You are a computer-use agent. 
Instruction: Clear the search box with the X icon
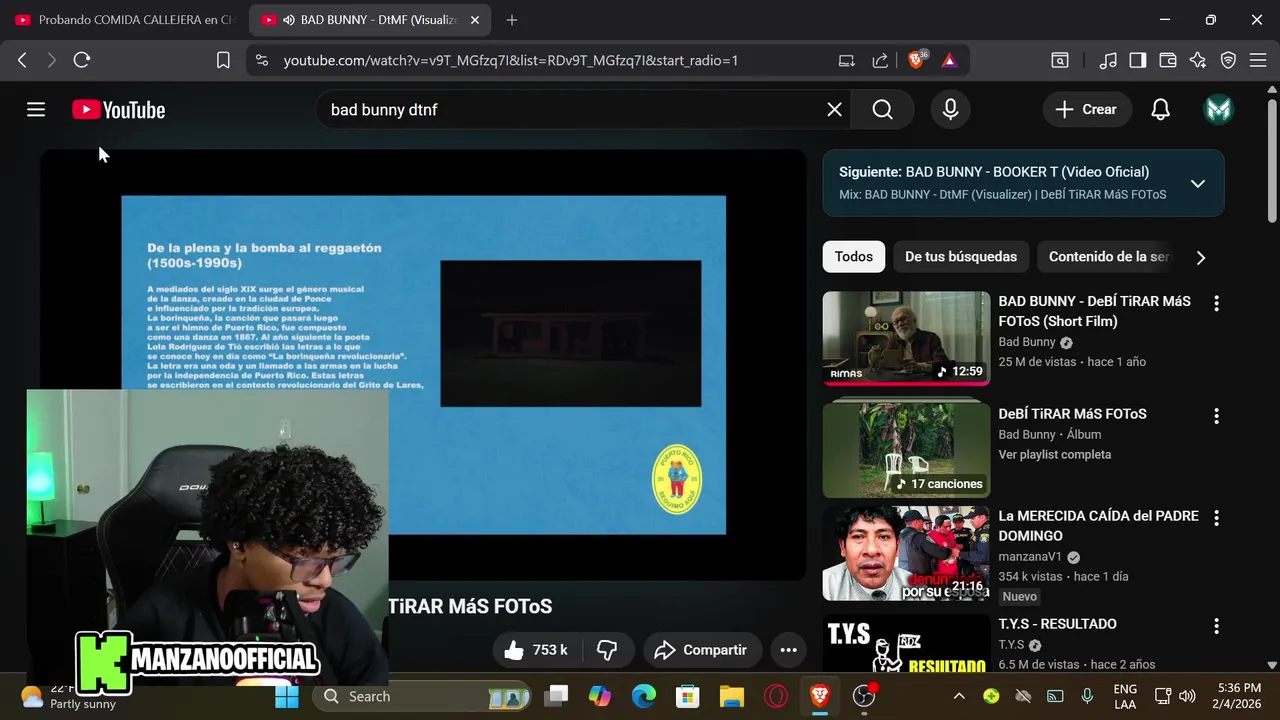[834, 110]
